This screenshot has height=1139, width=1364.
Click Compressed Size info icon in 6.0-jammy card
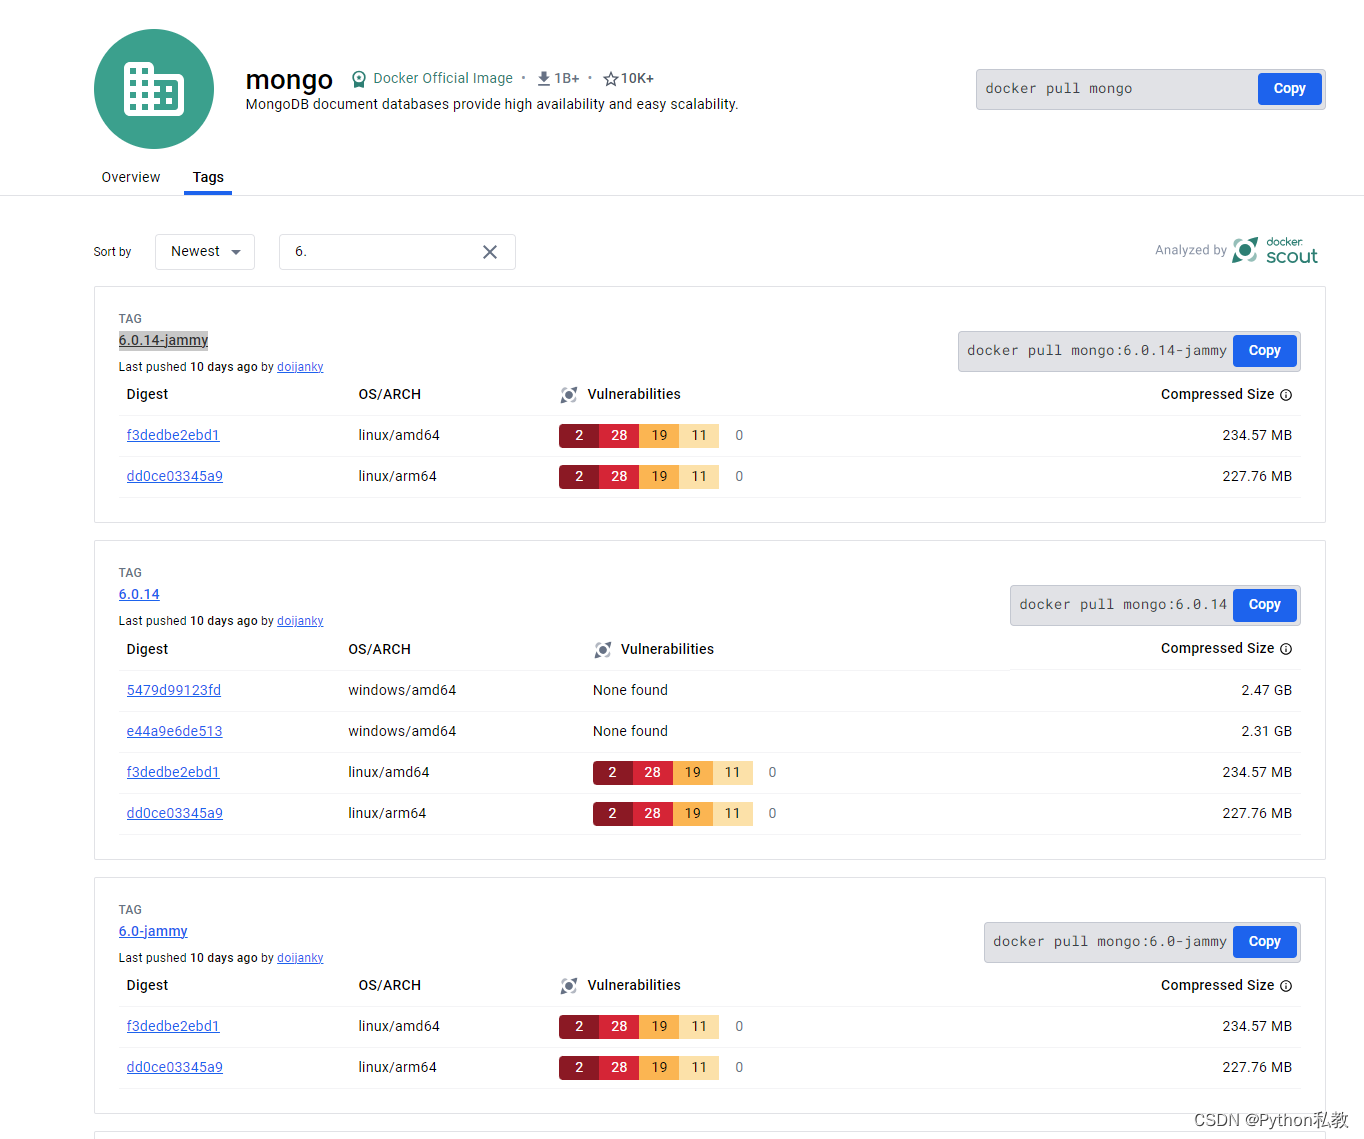pos(1286,986)
